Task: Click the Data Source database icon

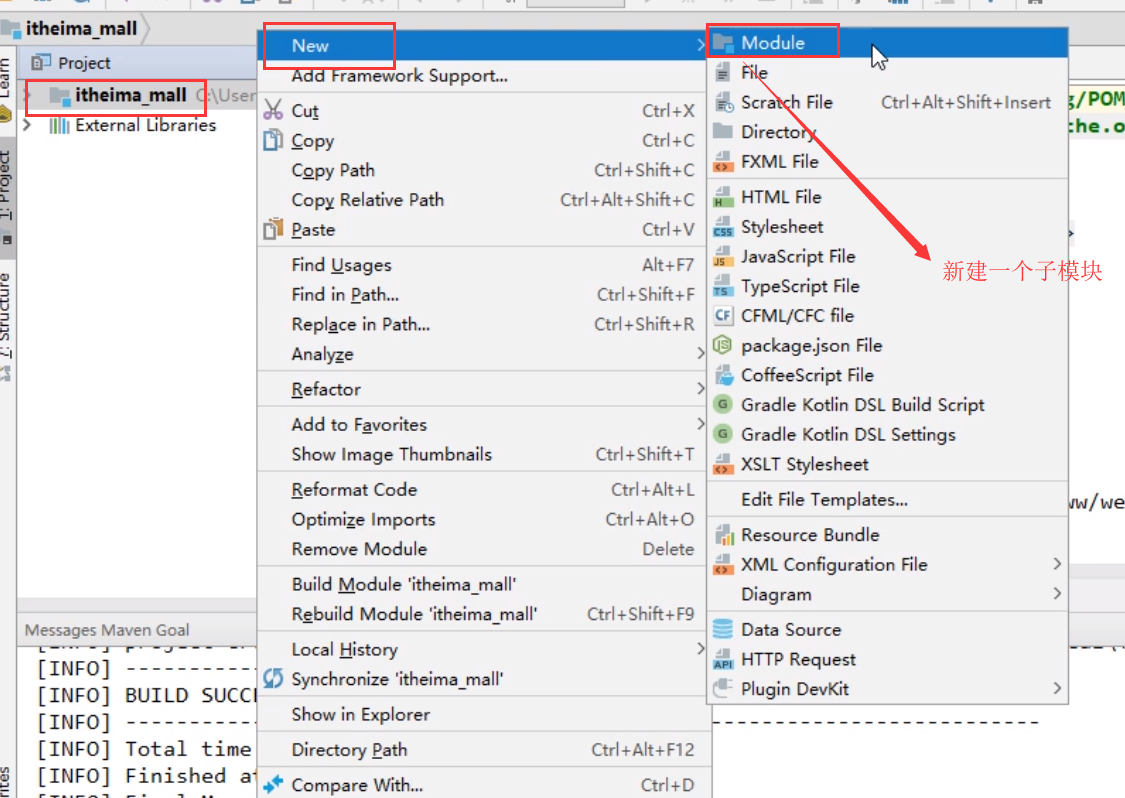Action: coord(722,629)
